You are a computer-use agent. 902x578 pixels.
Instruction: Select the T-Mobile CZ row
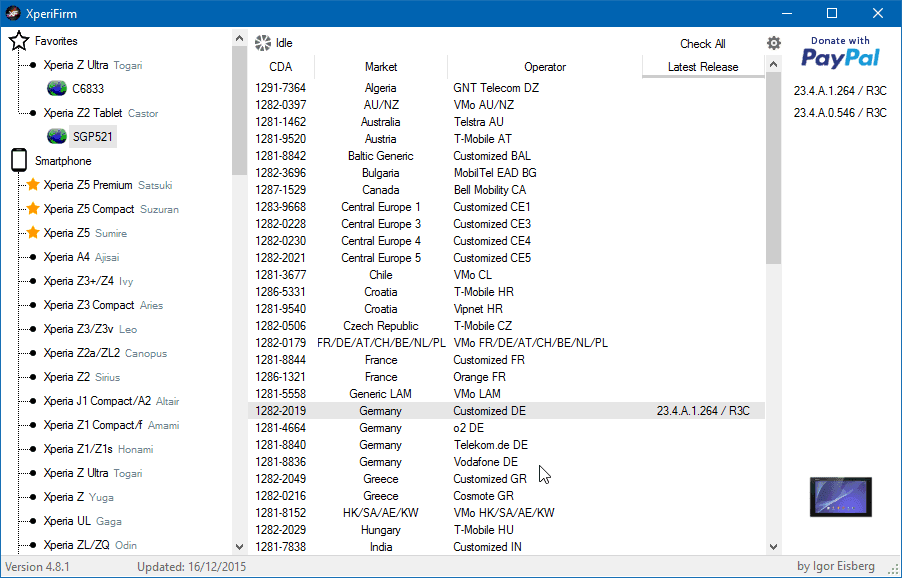[x=506, y=326]
